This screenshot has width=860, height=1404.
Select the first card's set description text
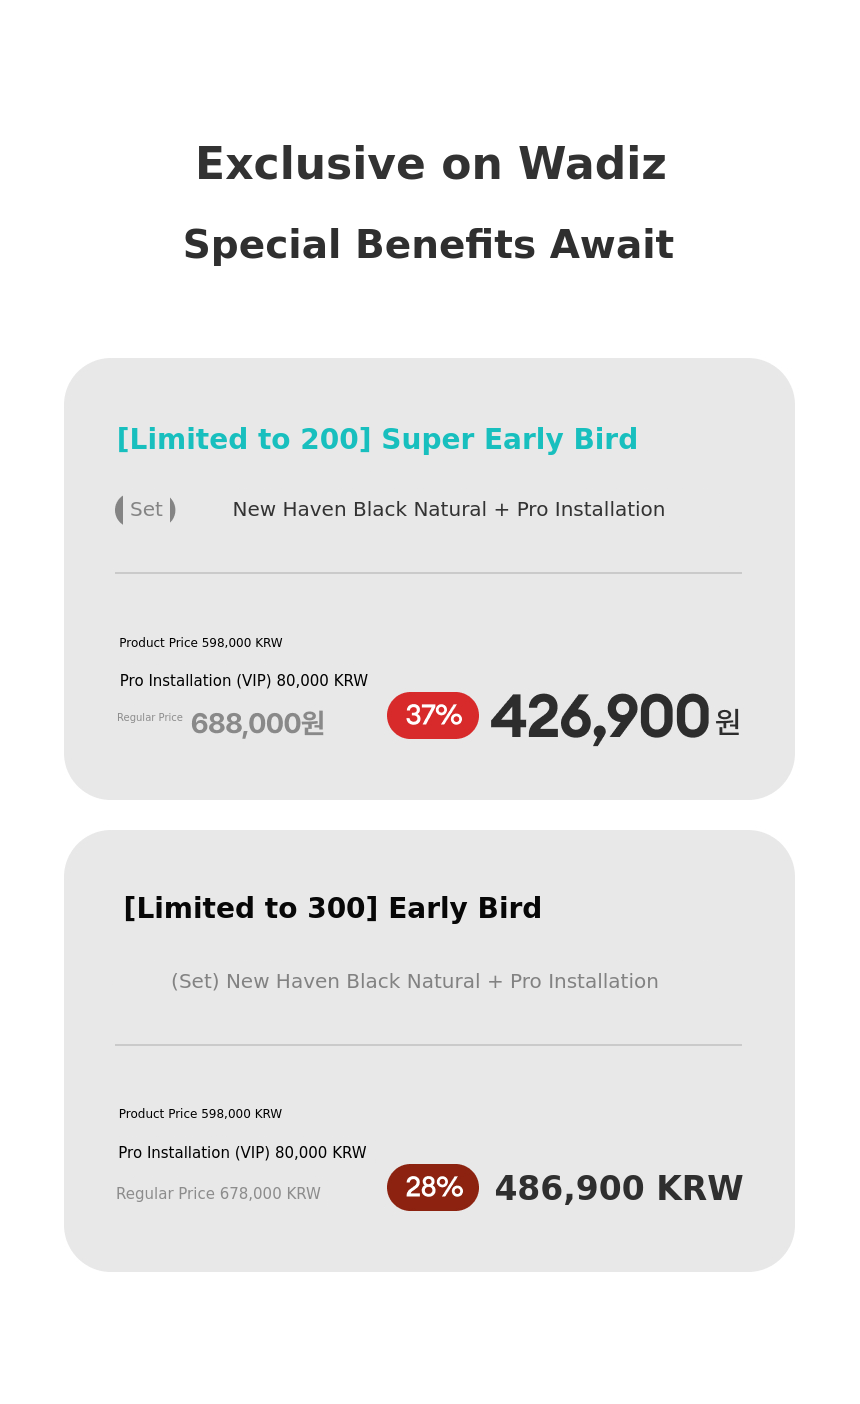tap(448, 510)
